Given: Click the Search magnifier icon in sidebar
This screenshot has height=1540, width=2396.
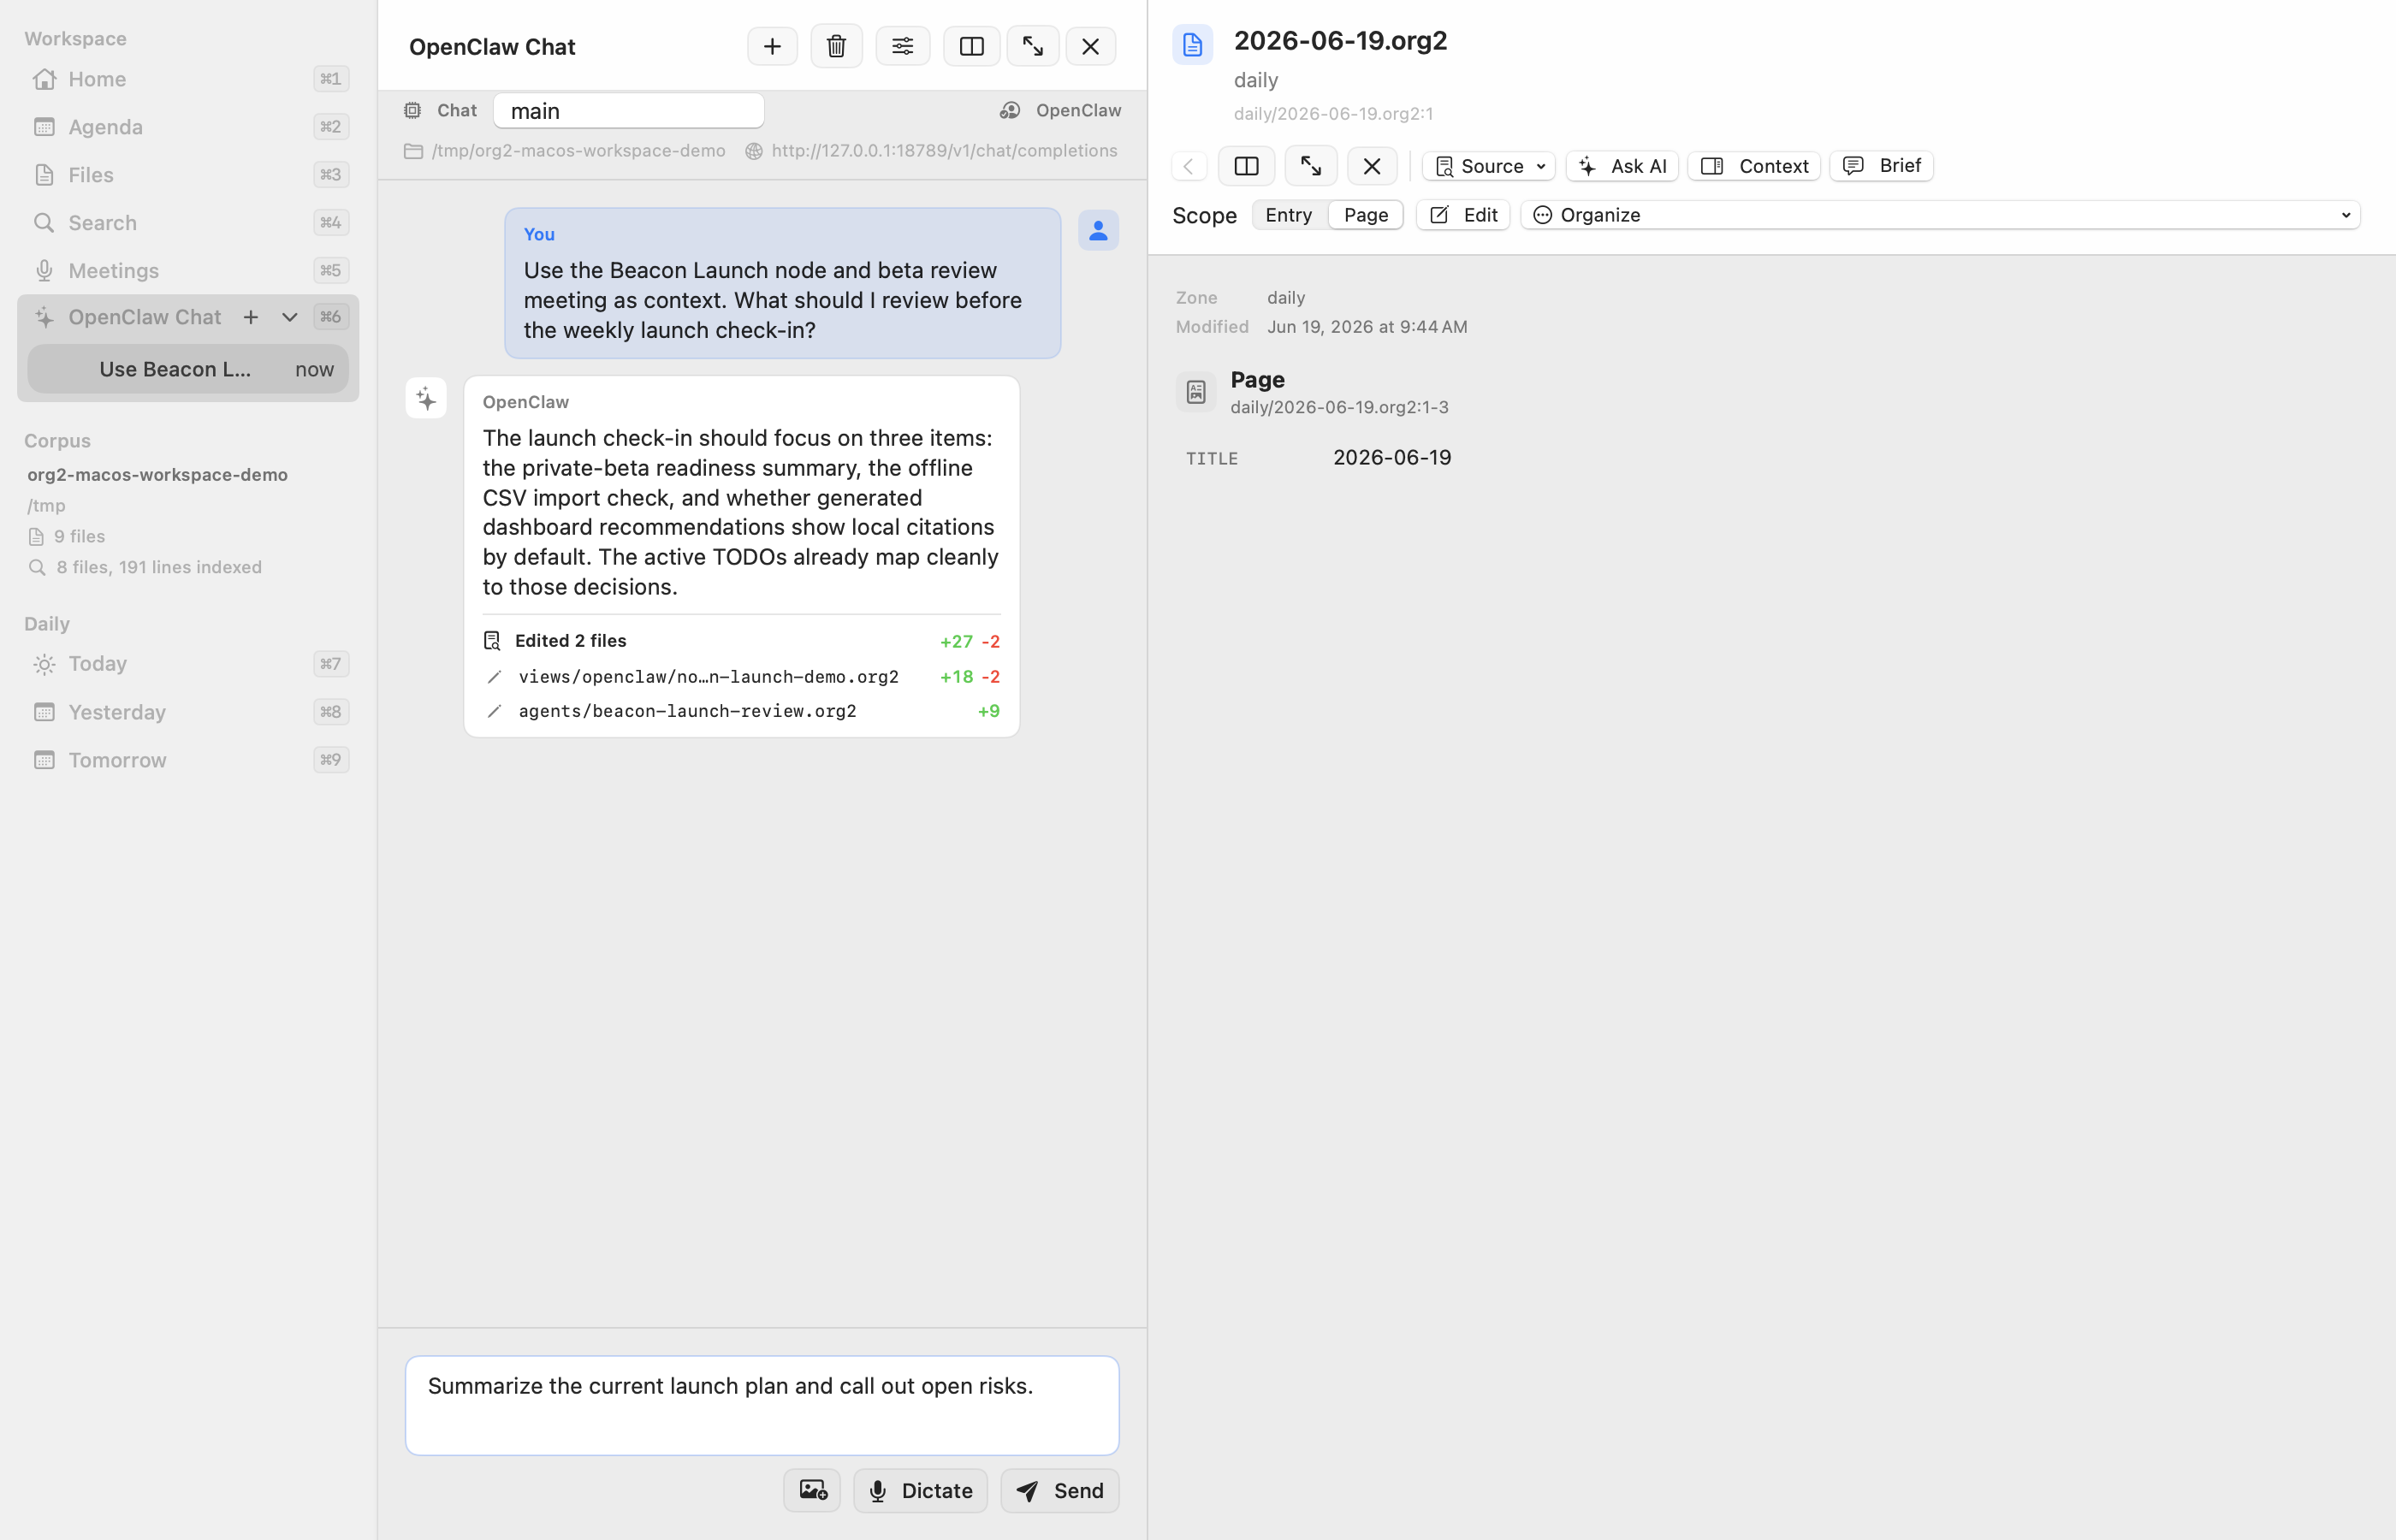Looking at the screenshot, I should (x=44, y=223).
